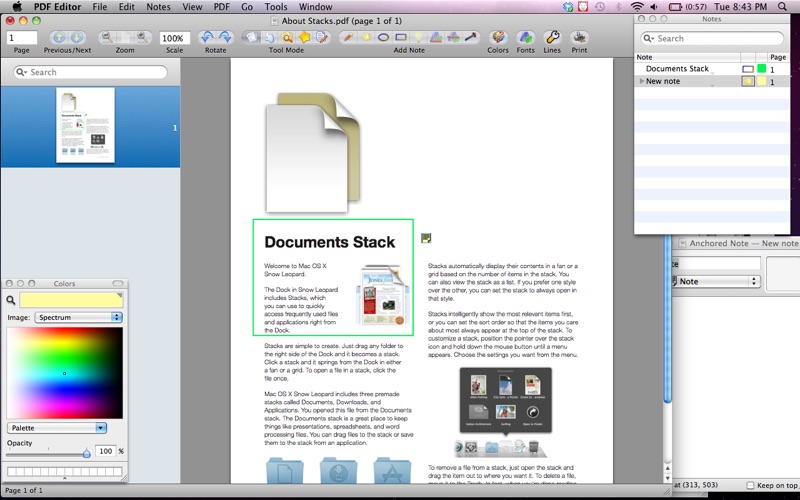
Task: Add a circle note
Action: [384, 37]
